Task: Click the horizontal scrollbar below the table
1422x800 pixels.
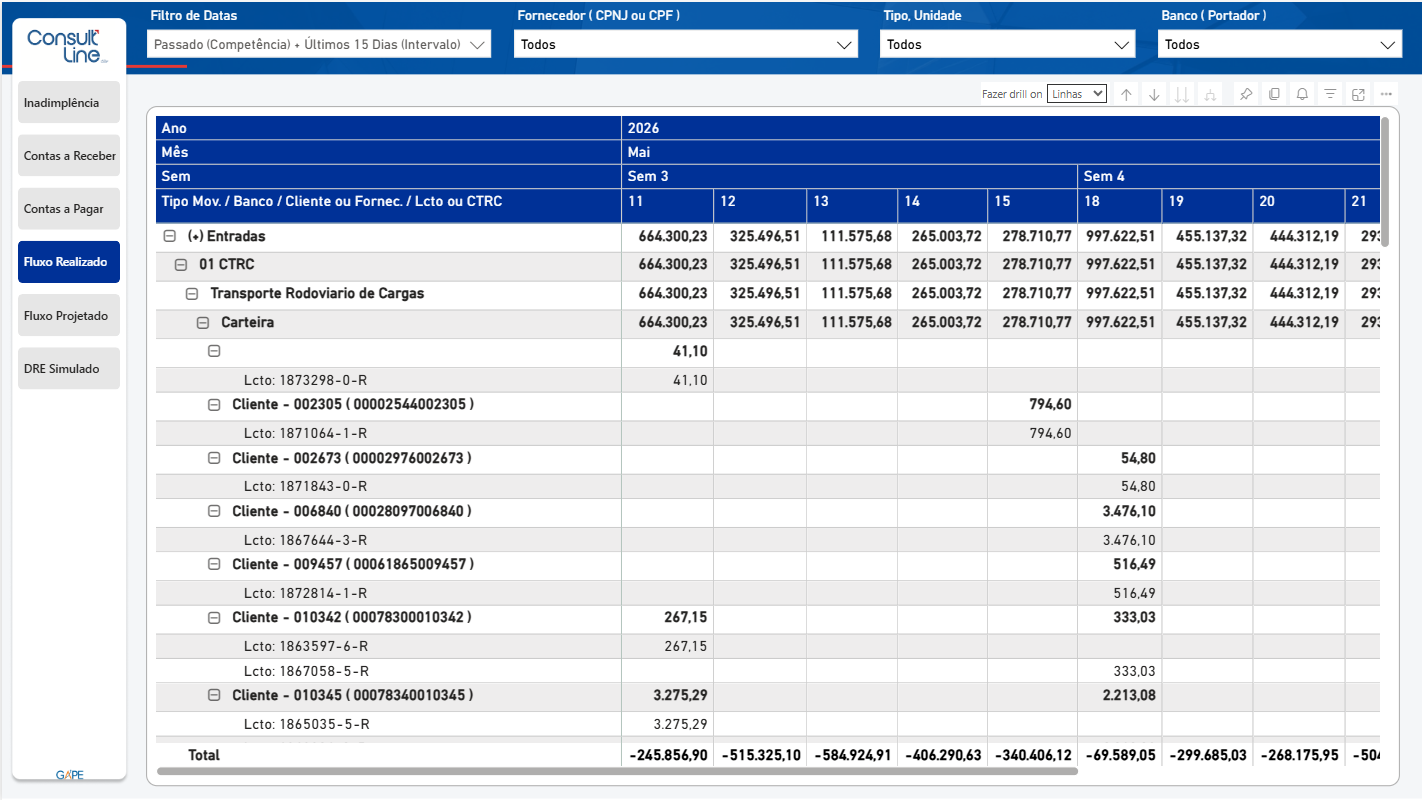Action: 618,771
